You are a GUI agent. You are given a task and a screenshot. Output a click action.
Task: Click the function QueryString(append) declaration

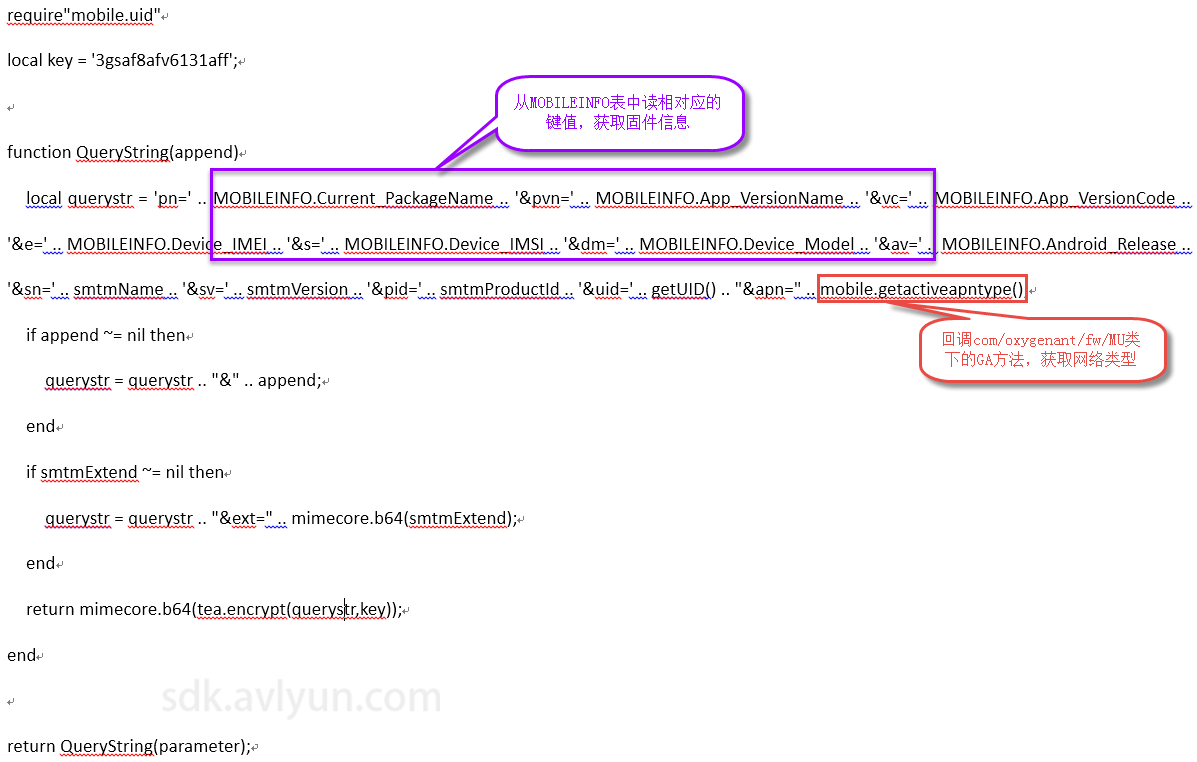tap(123, 152)
